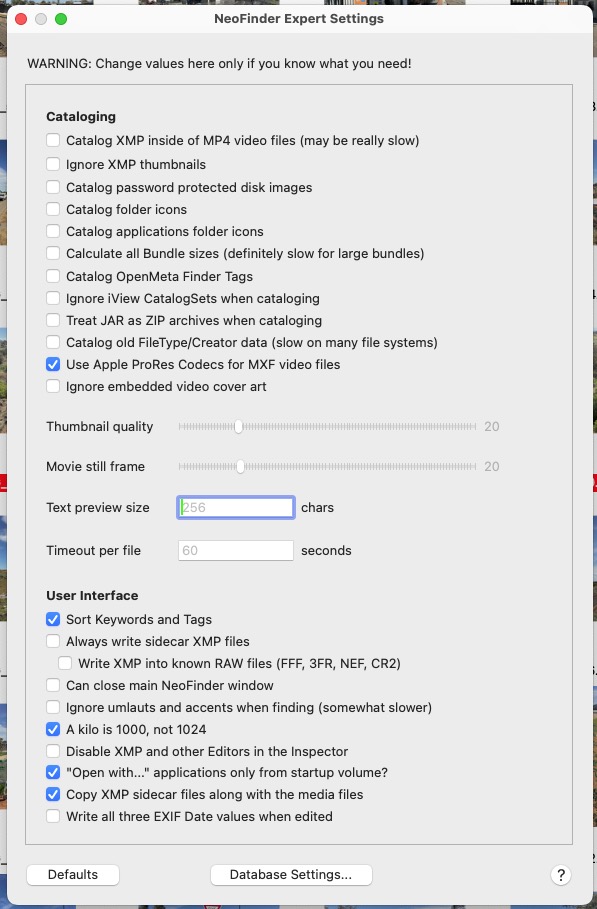Open Database Settings

coord(290,874)
